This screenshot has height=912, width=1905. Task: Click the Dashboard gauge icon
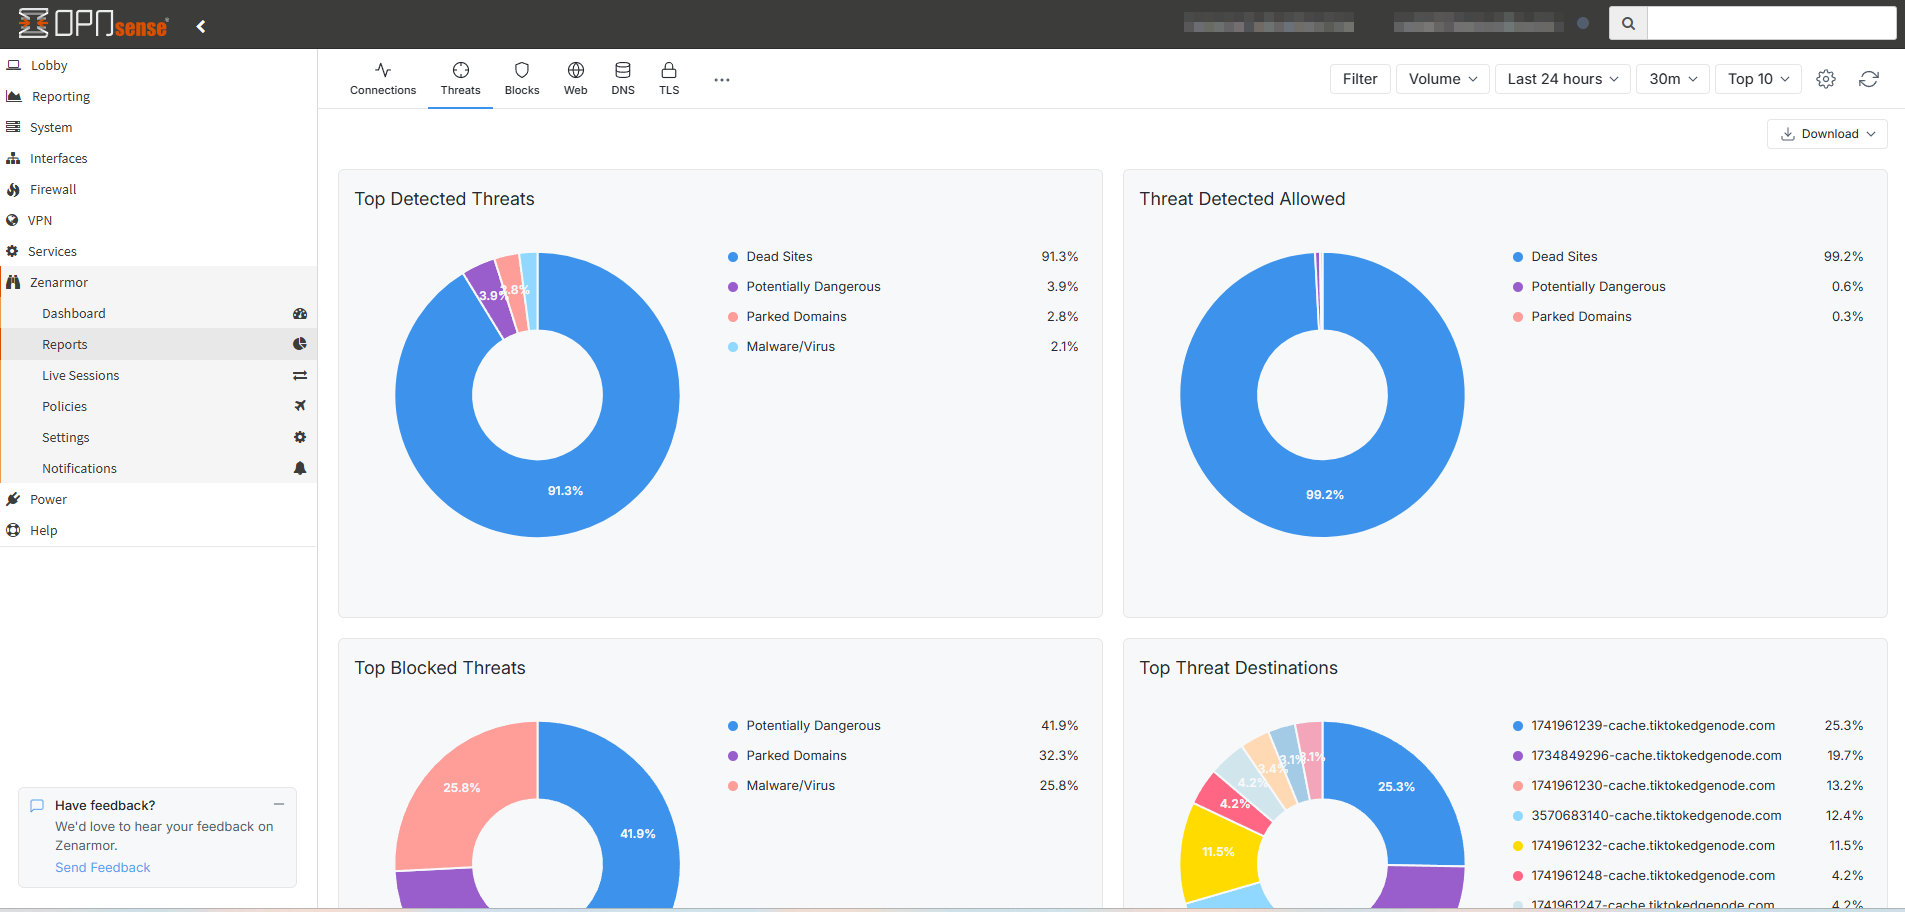(x=300, y=313)
